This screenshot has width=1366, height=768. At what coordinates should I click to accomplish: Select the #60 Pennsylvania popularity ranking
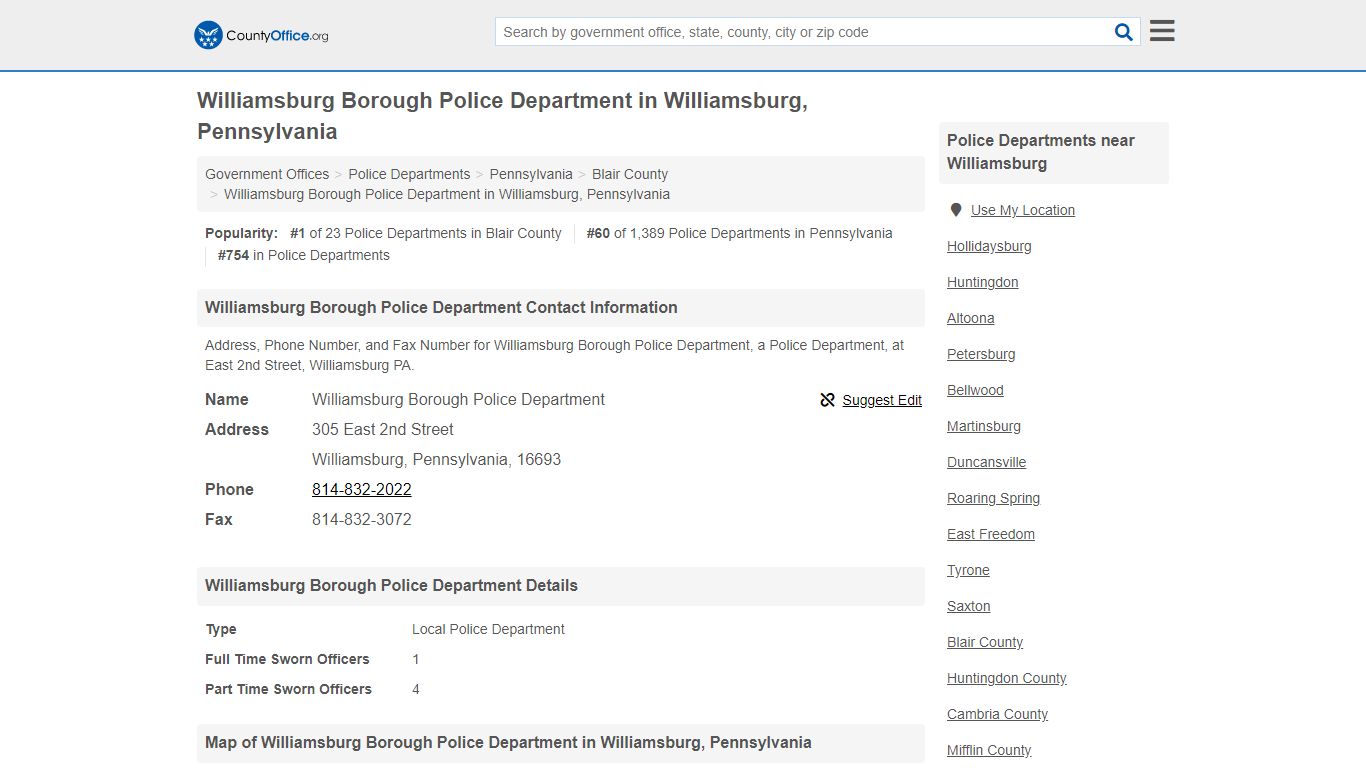click(x=739, y=233)
